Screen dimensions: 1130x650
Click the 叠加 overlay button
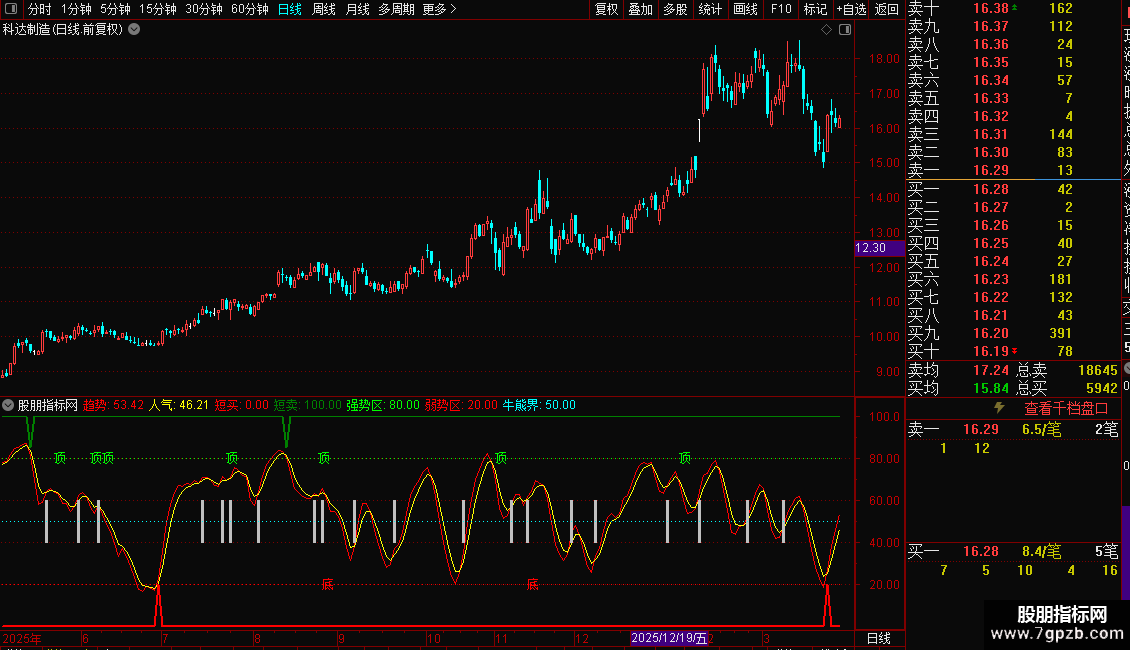[641, 9]
